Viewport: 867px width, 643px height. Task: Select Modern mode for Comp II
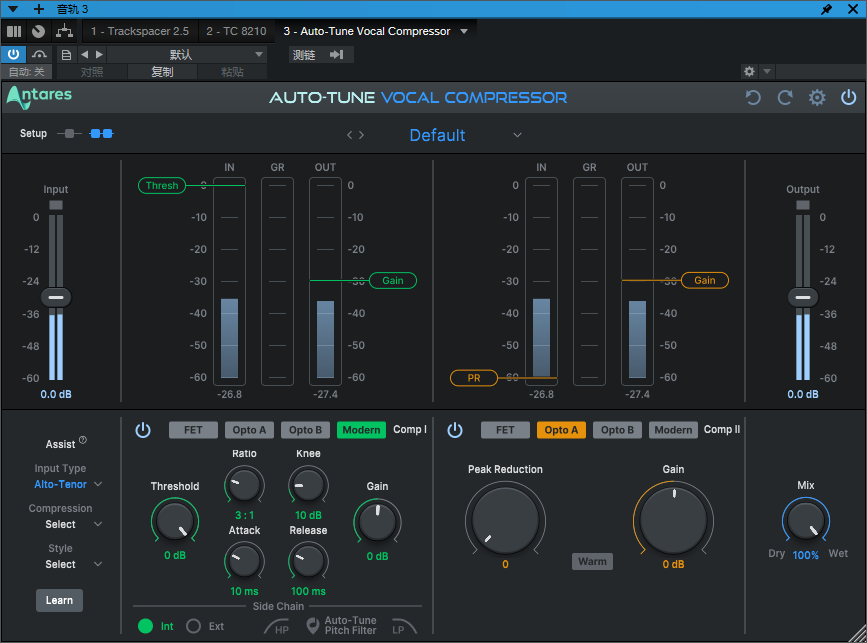pyautogui.click(x=673, y=430)
